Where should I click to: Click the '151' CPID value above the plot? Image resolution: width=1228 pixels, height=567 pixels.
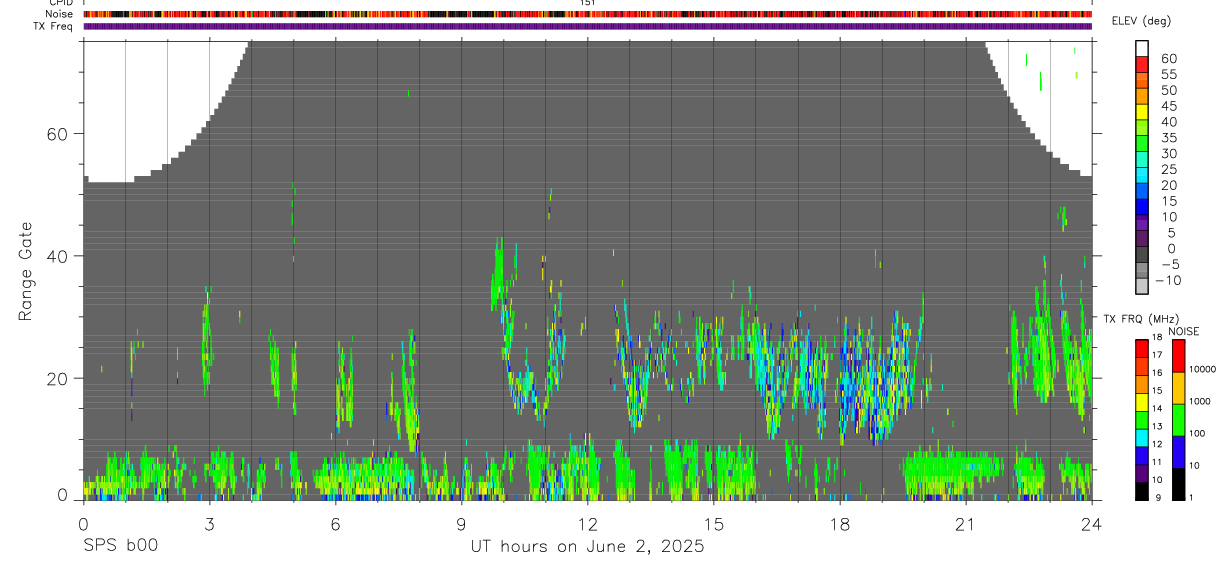(588, 3)
